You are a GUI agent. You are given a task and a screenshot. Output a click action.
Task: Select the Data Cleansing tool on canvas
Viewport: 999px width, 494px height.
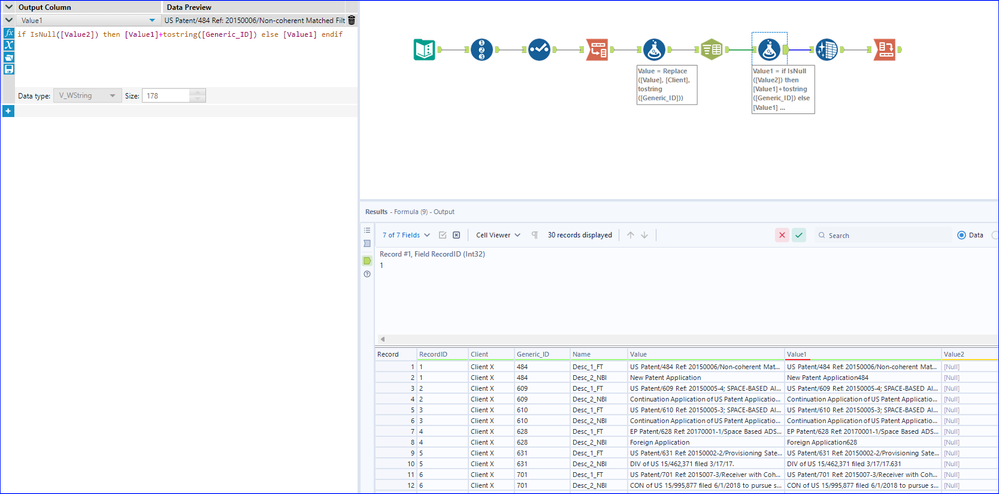coord(826,50)
